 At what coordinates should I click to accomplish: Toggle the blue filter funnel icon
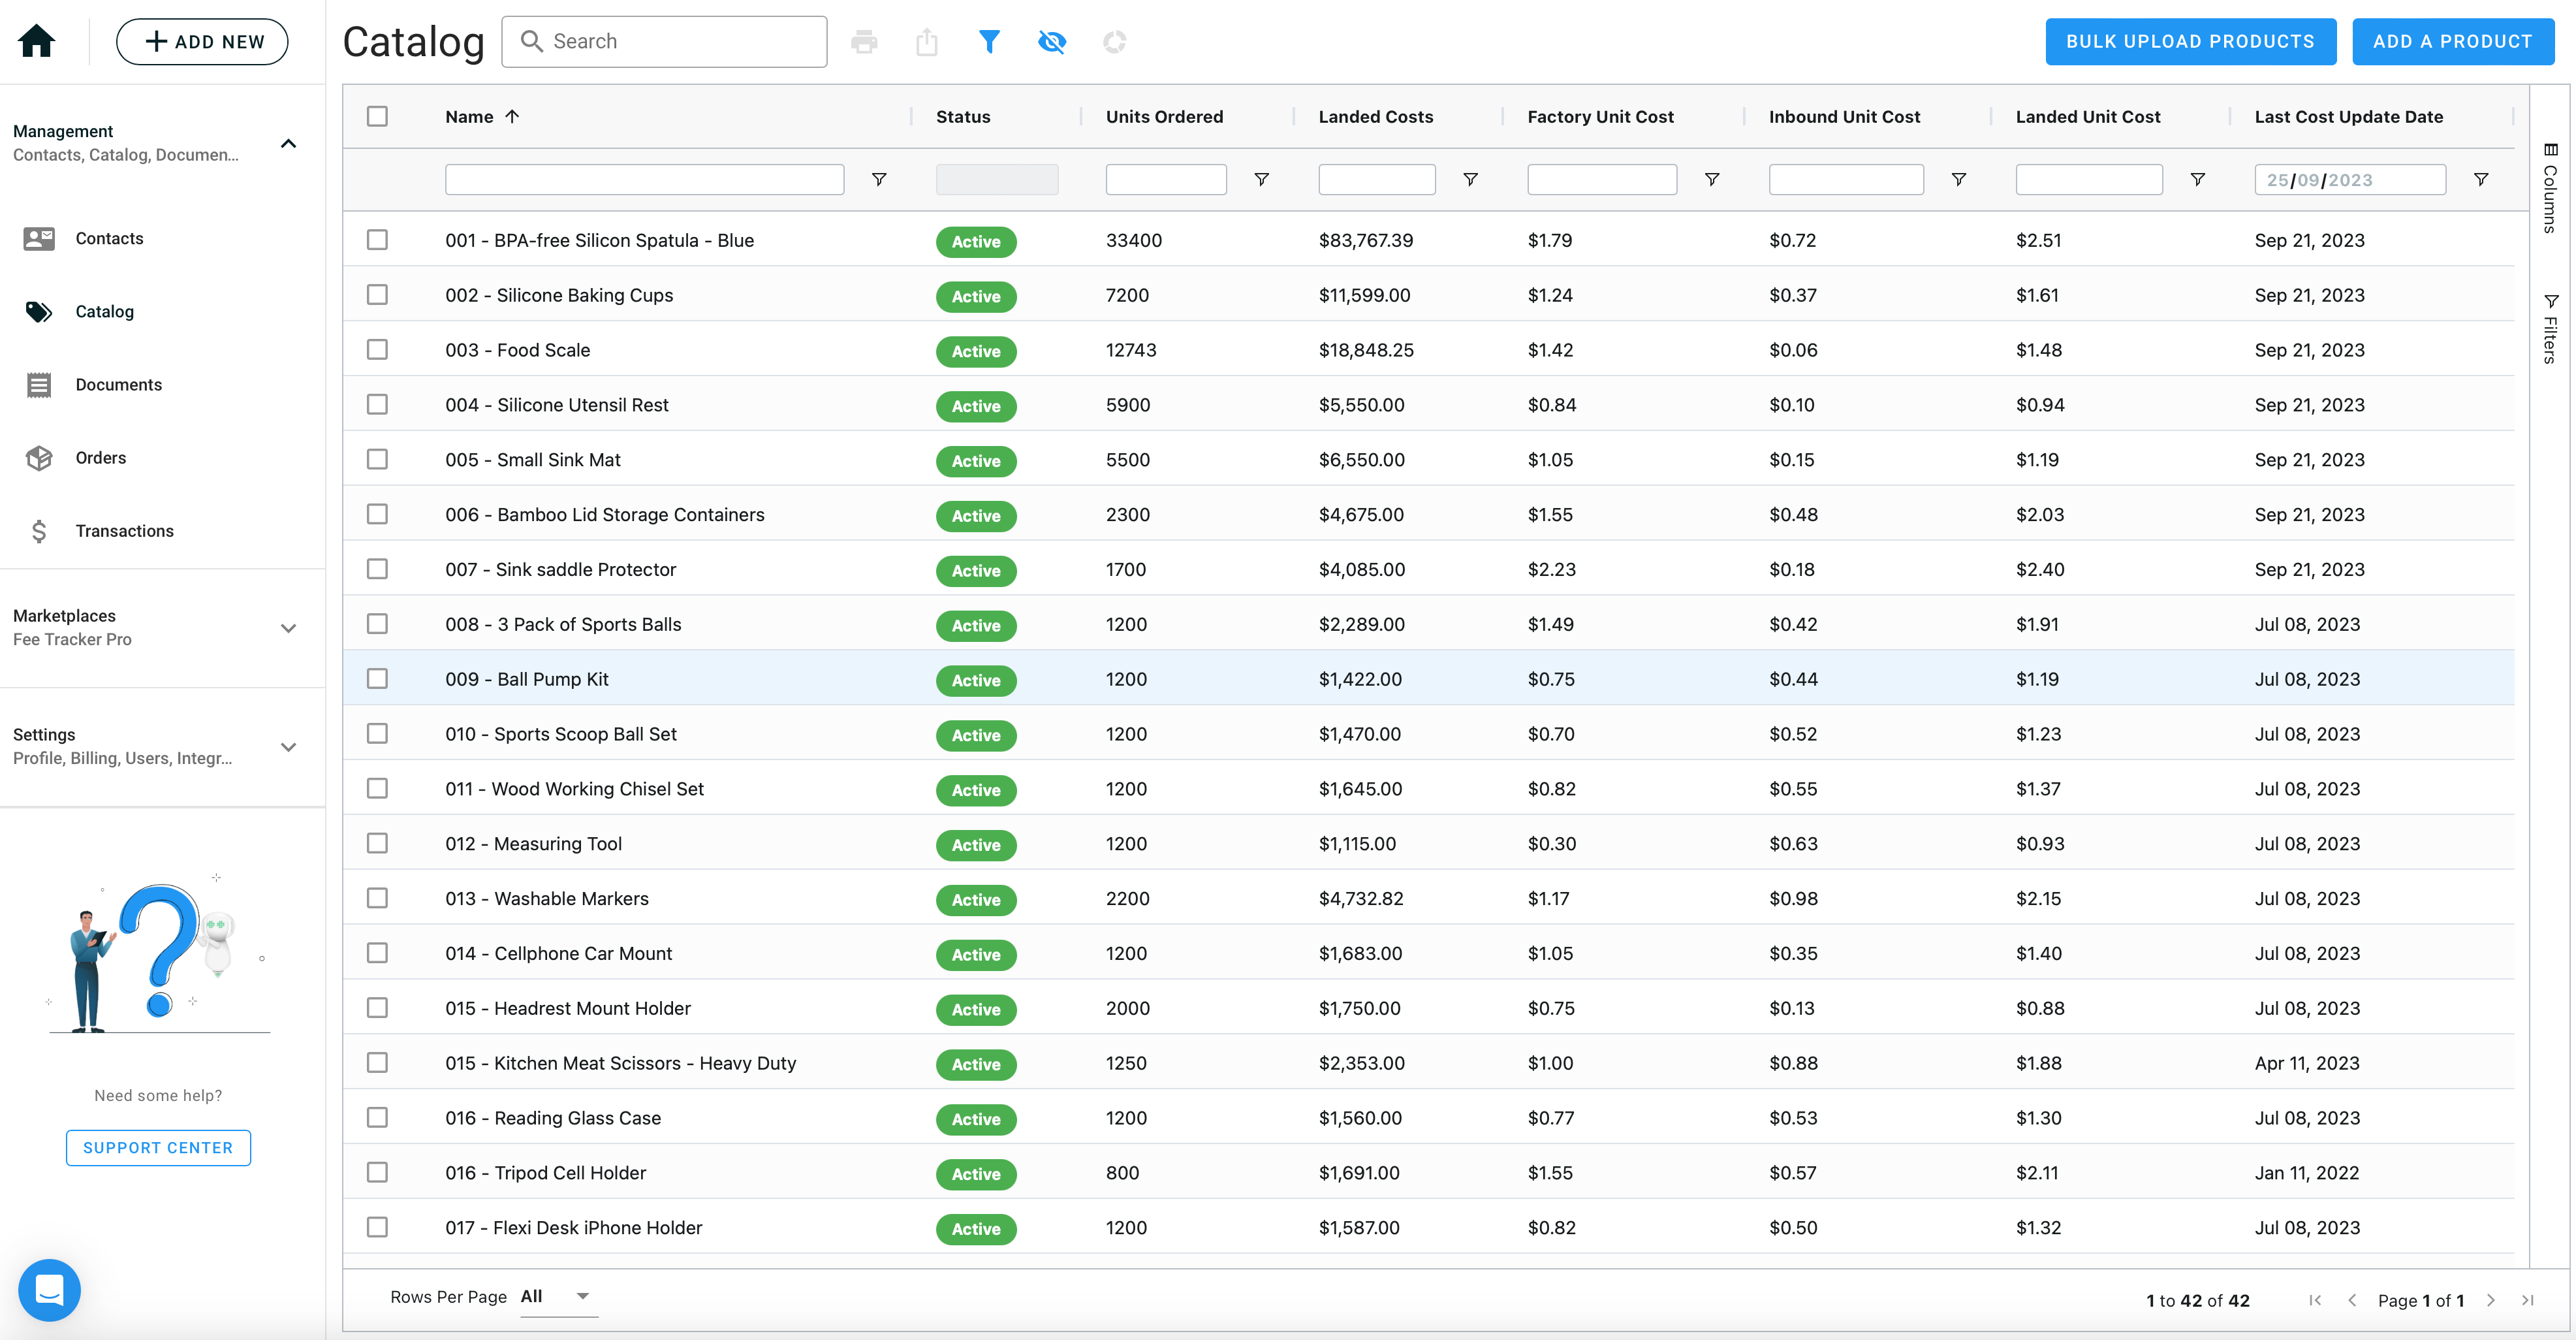[x=989, y=41]
